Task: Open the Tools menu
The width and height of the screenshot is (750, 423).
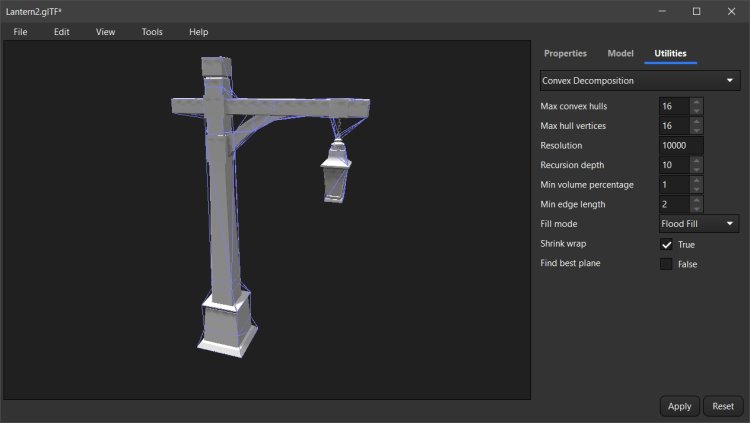Action: [152, 32]
